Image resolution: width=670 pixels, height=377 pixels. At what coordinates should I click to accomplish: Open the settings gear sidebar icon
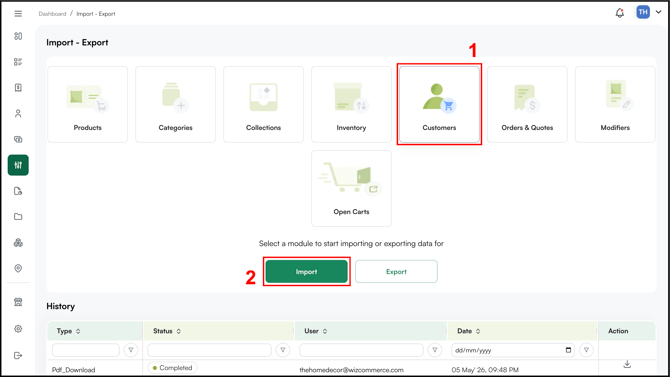18,329
